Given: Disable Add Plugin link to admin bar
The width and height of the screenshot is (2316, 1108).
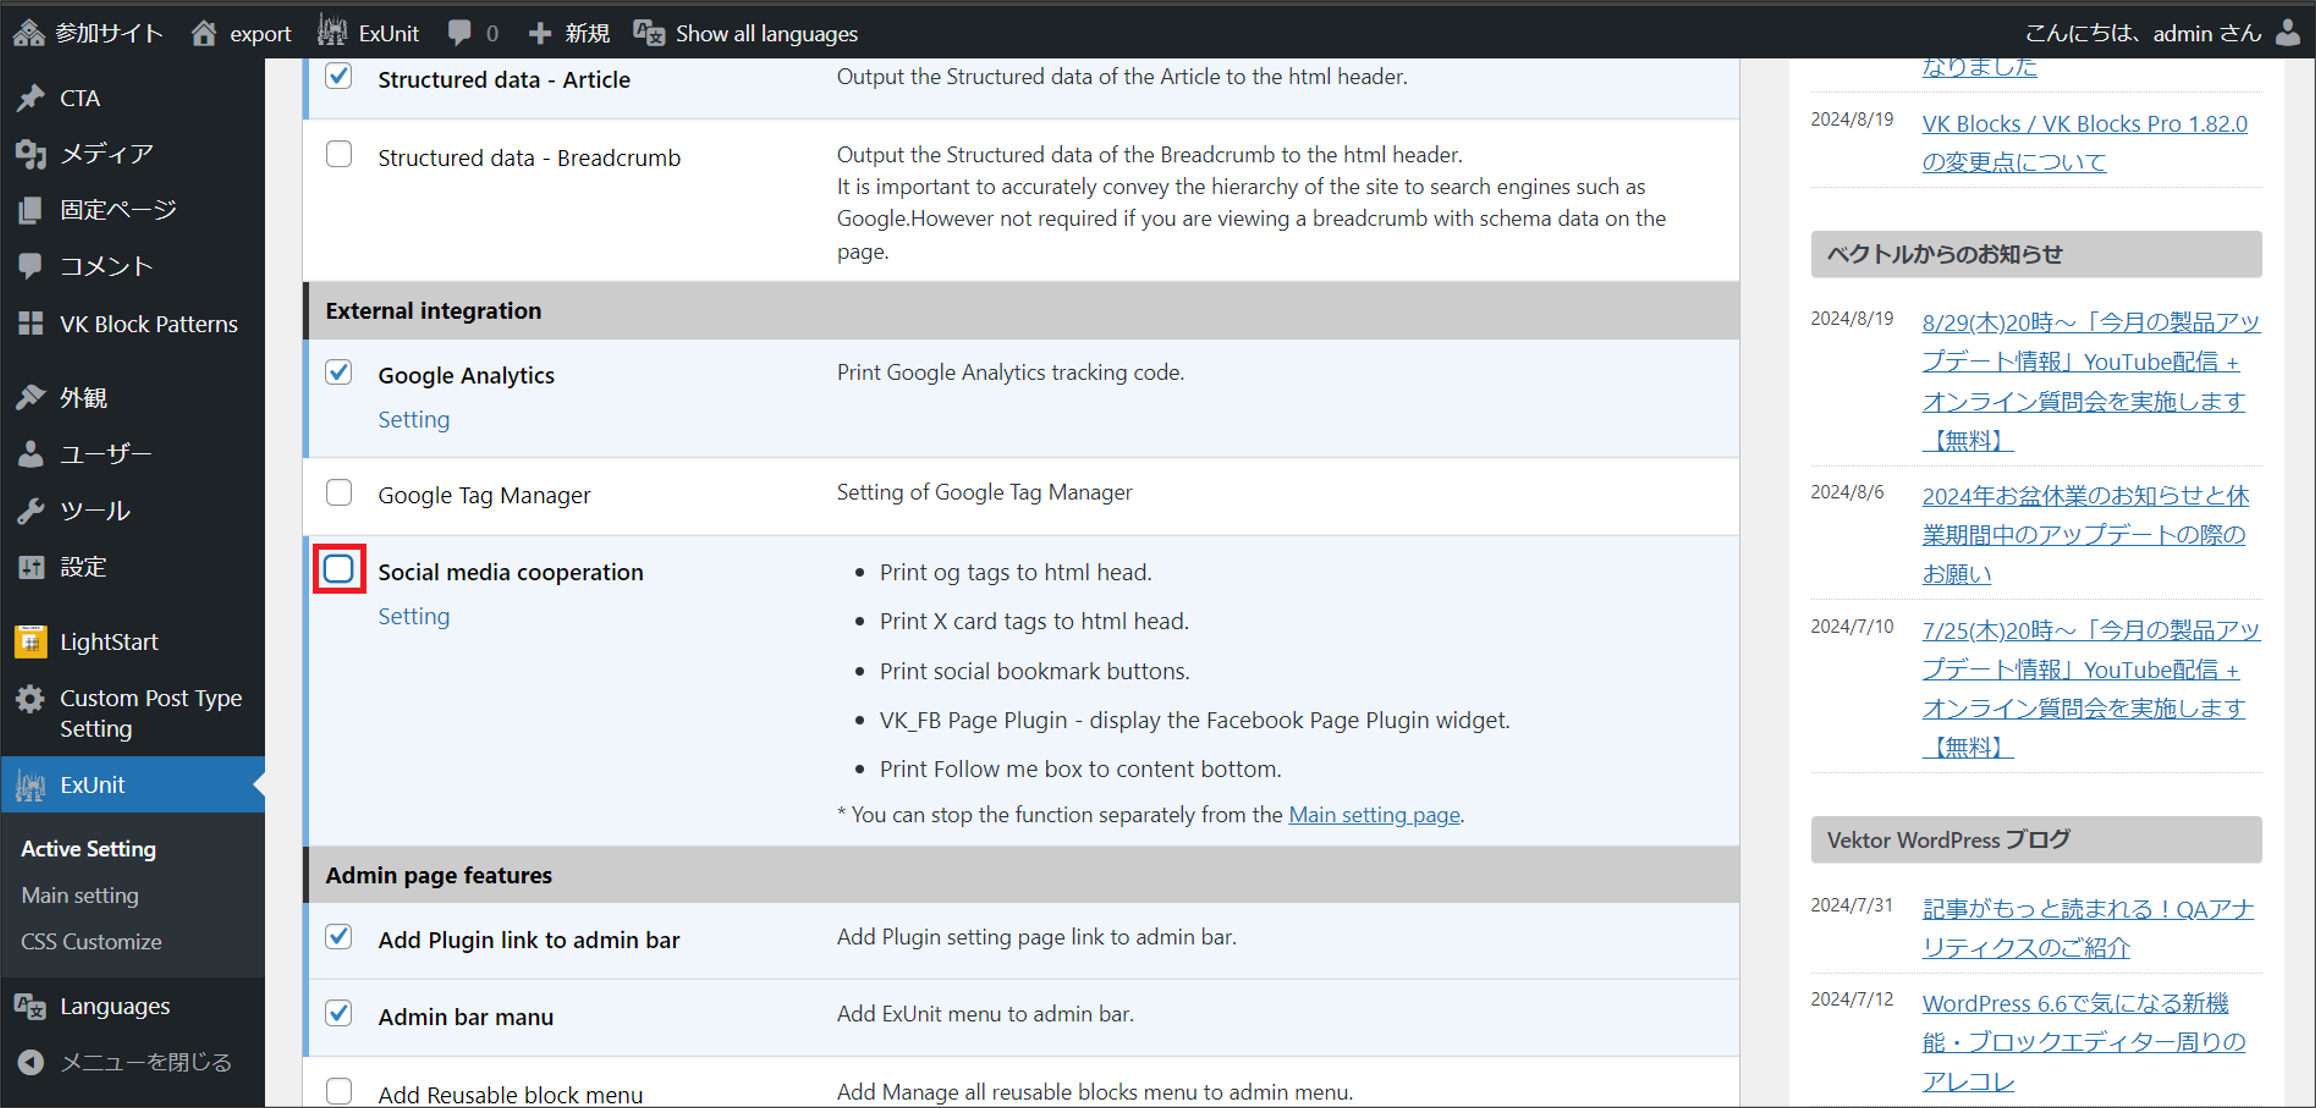Looking at the screenshot, I should coord(339,937).
